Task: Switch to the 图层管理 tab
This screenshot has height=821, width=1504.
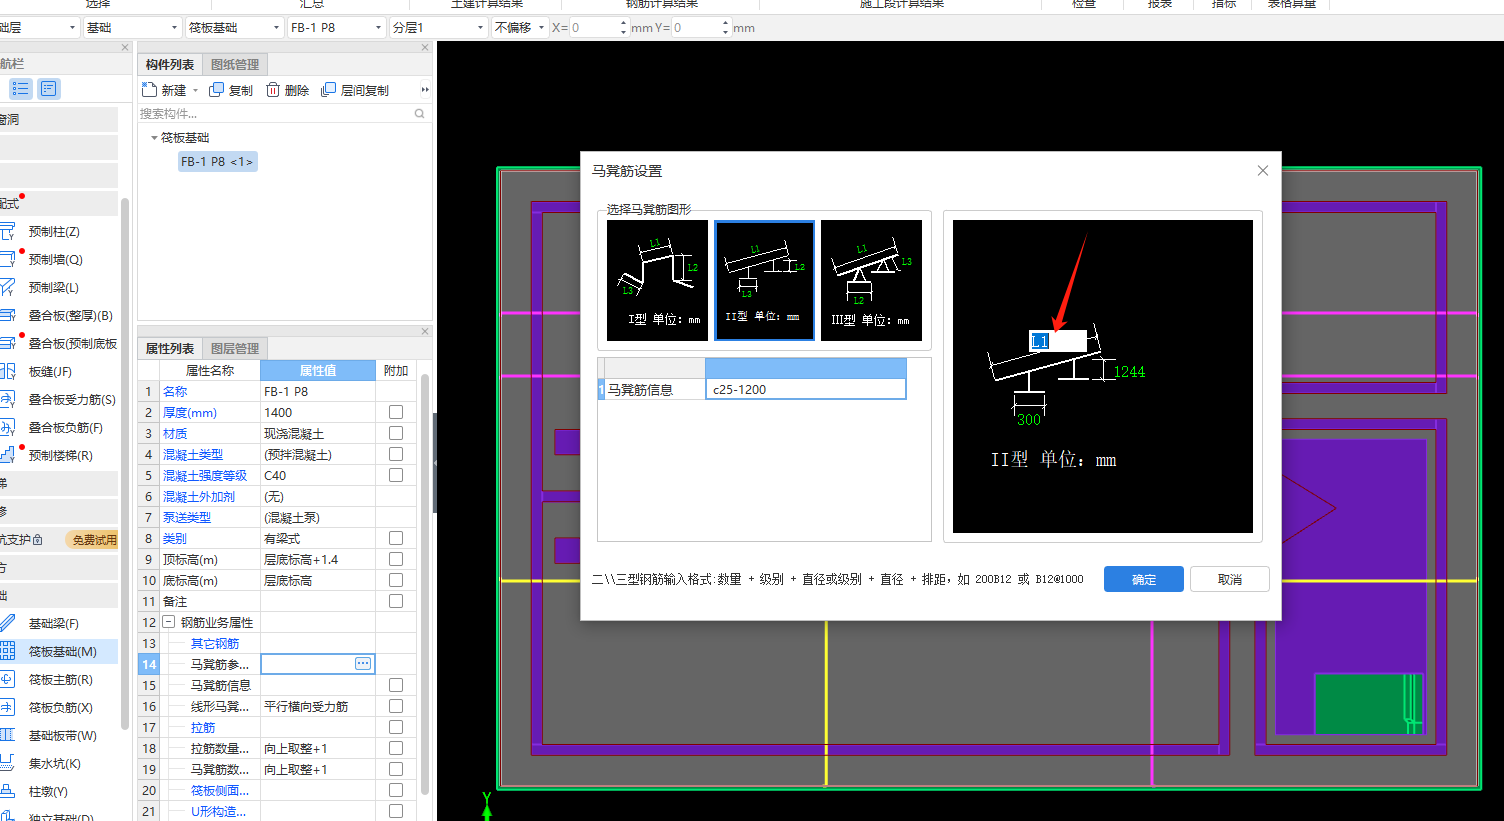Action: click(x=235, y=349)
